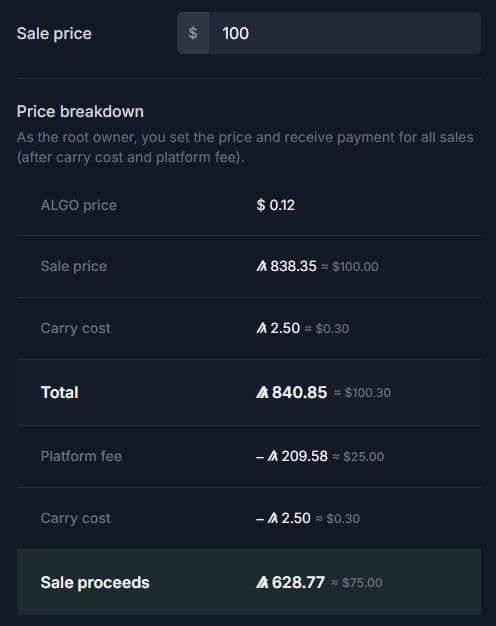Click ALGO icon in Total row
Screen dimensions: 496x626
click(262, 392)
